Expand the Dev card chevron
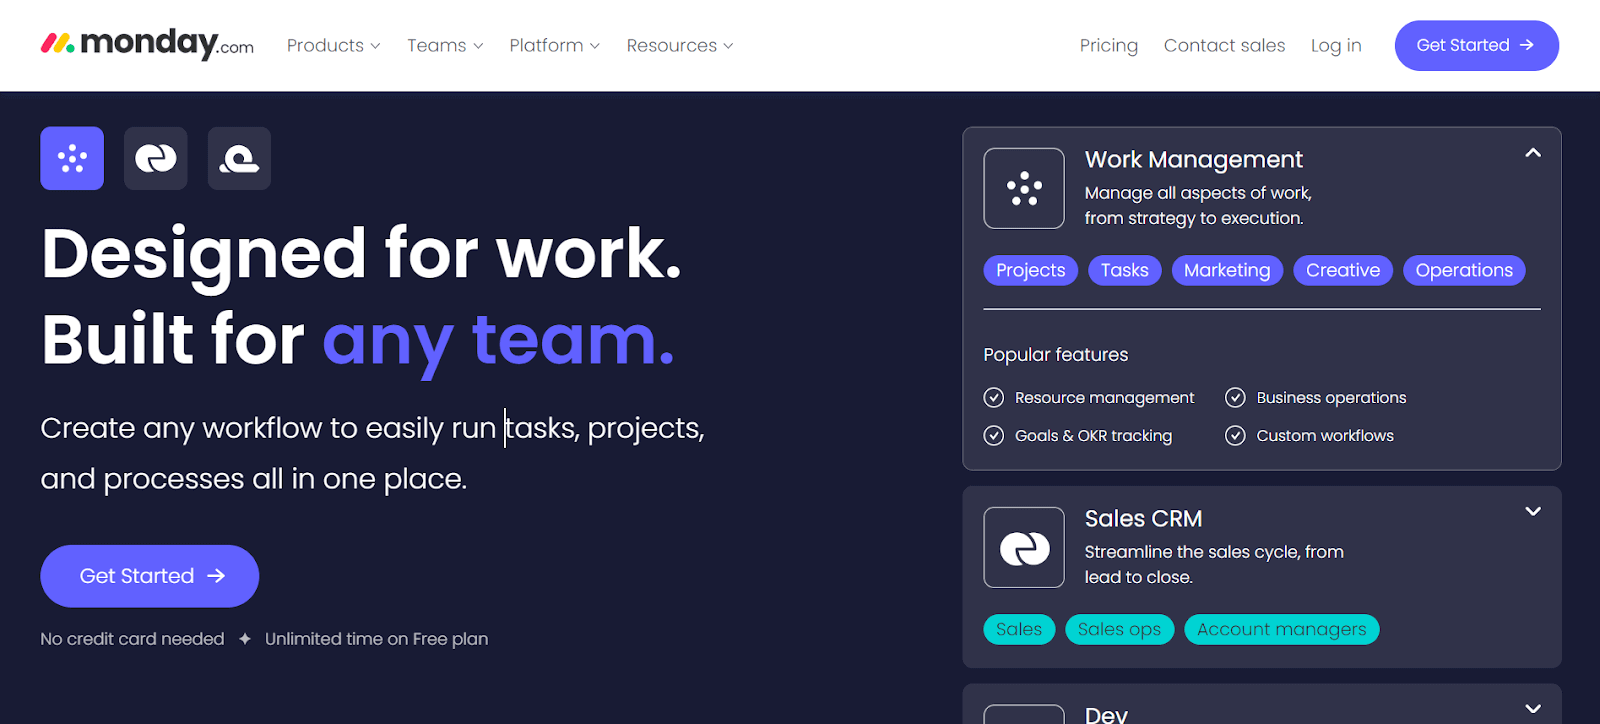This screenshot has width=1600, height=724. point(1533,708)
